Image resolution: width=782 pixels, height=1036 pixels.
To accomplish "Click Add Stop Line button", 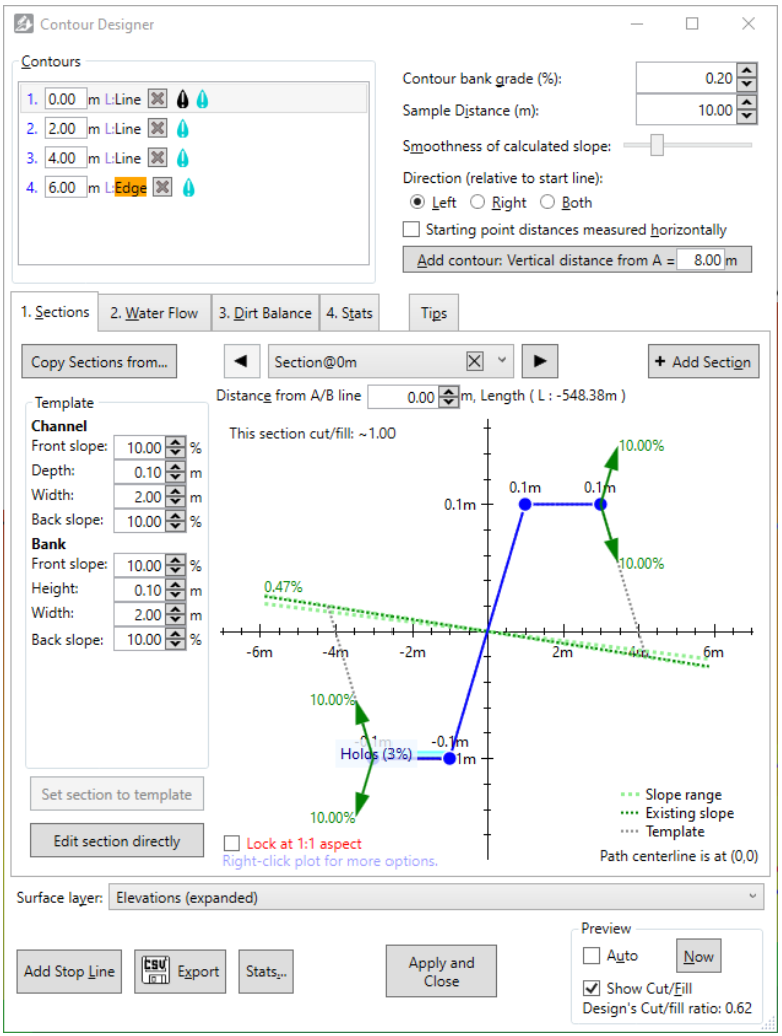I will (x=69, y=971).
